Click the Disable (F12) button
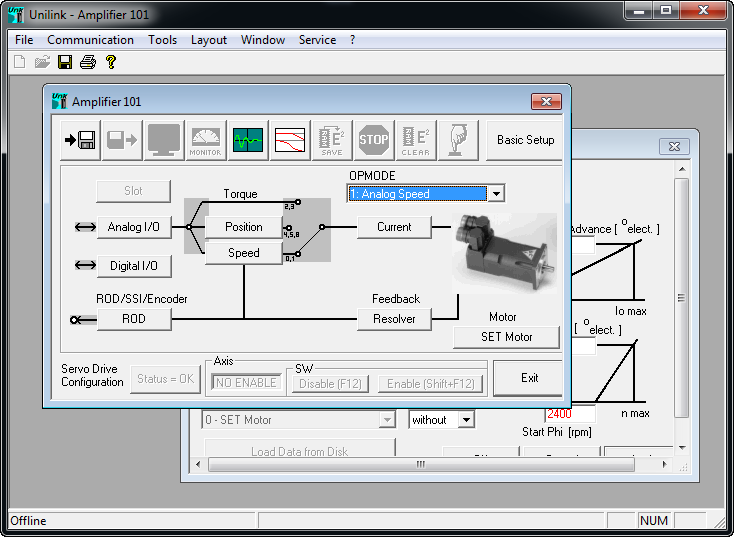Screen dimensions: 734x537 coord(330,384)
